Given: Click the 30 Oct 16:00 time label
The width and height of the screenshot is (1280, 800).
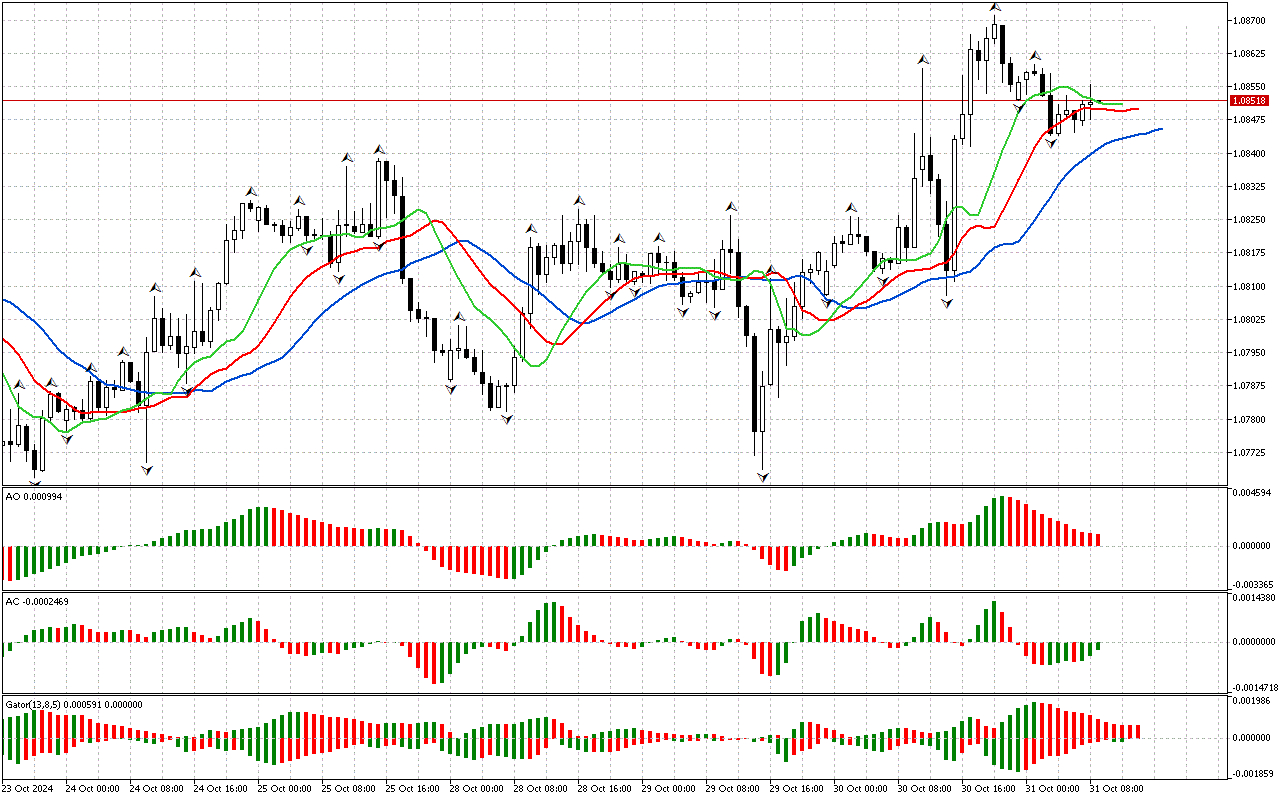Looking at the screenshot, I should click(x=988, y=789).
